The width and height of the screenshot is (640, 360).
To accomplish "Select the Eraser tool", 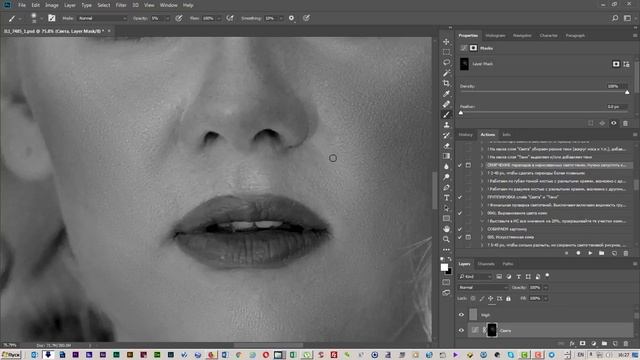I will (447, 146).
